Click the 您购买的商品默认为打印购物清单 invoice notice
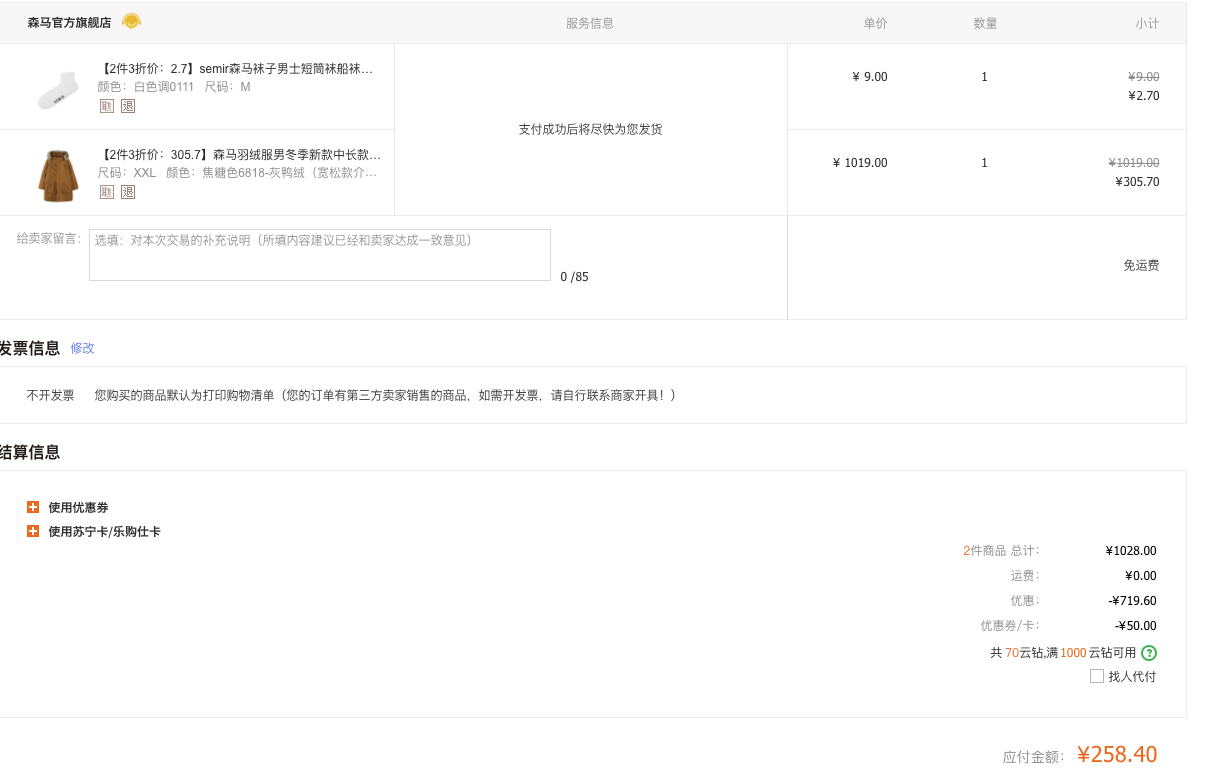 coord(385,395)
